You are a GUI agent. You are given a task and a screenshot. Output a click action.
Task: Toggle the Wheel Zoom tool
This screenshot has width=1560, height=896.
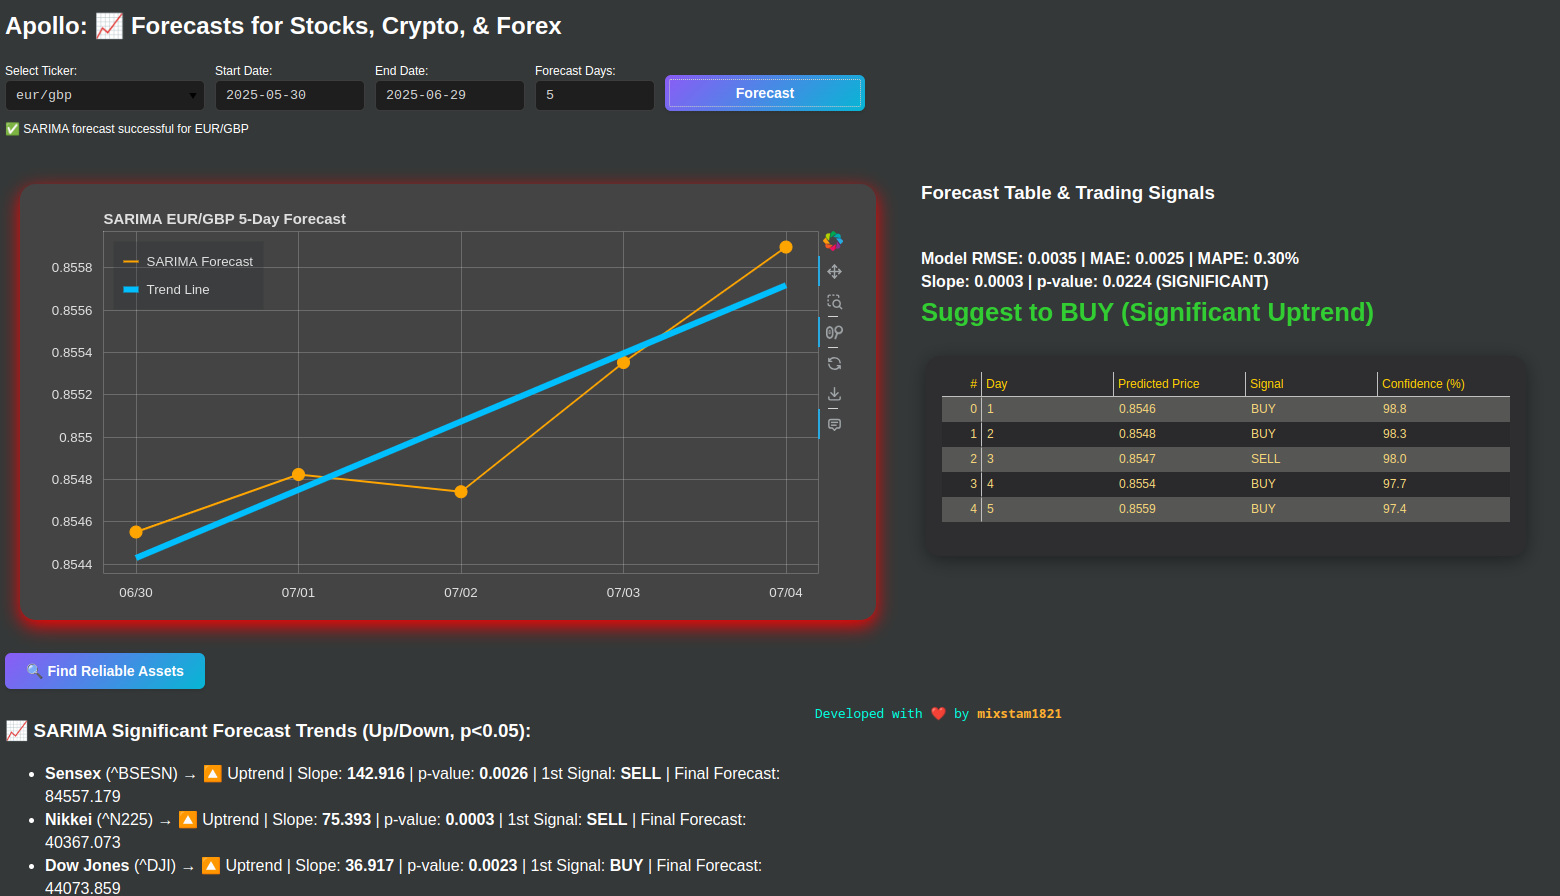(x=834, y=333)
